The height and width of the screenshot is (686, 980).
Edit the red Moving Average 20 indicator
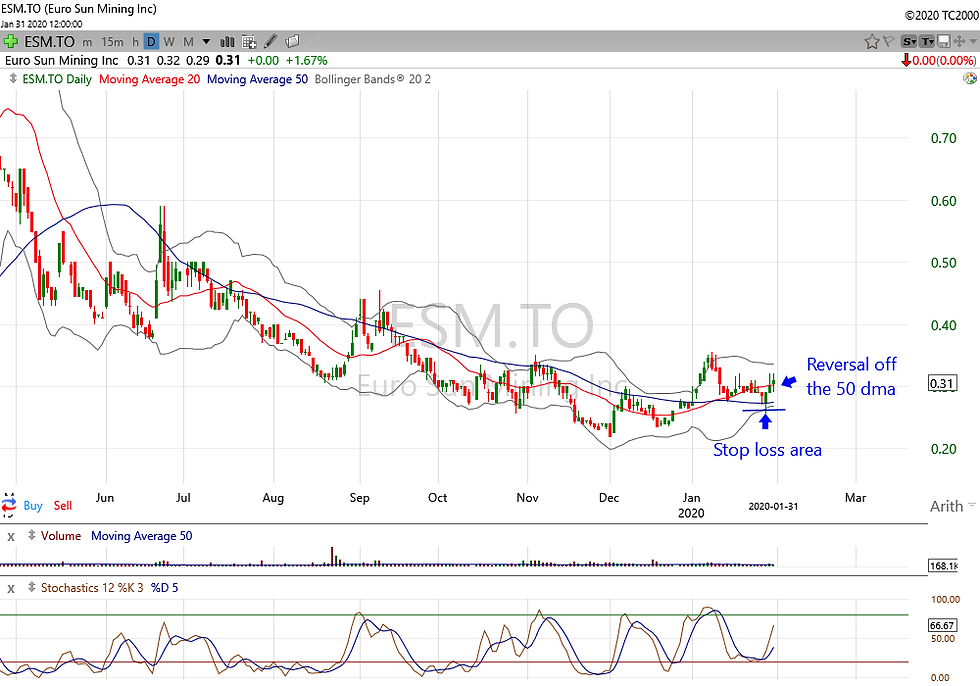pos(149,79)
